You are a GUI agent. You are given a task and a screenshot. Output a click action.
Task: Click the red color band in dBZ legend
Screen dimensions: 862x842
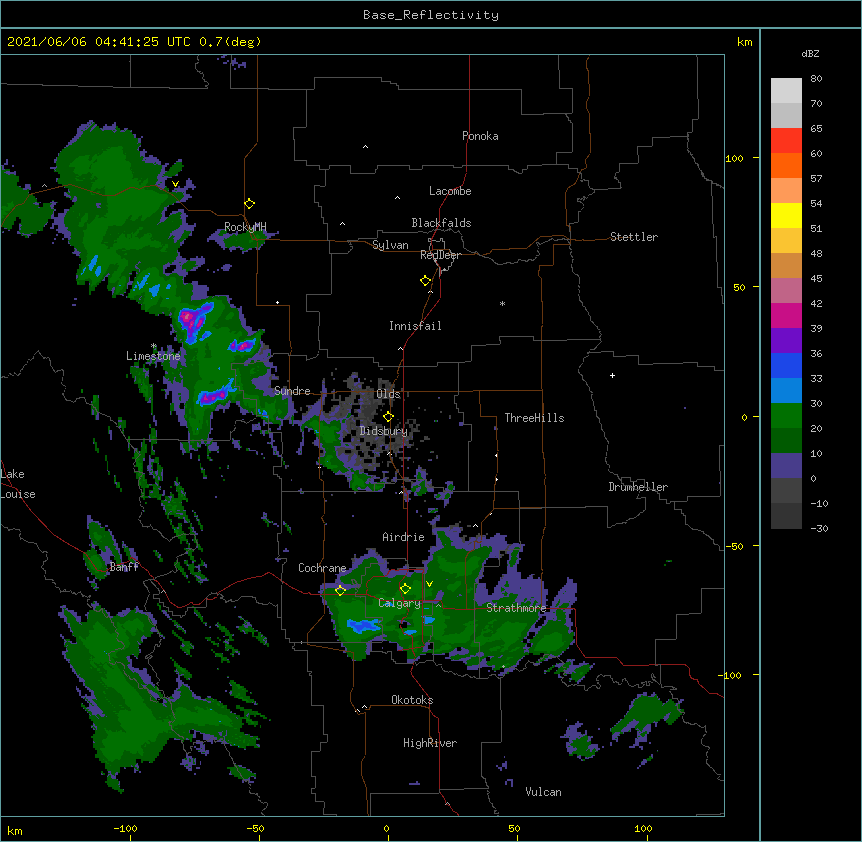[x=786, y=140]
